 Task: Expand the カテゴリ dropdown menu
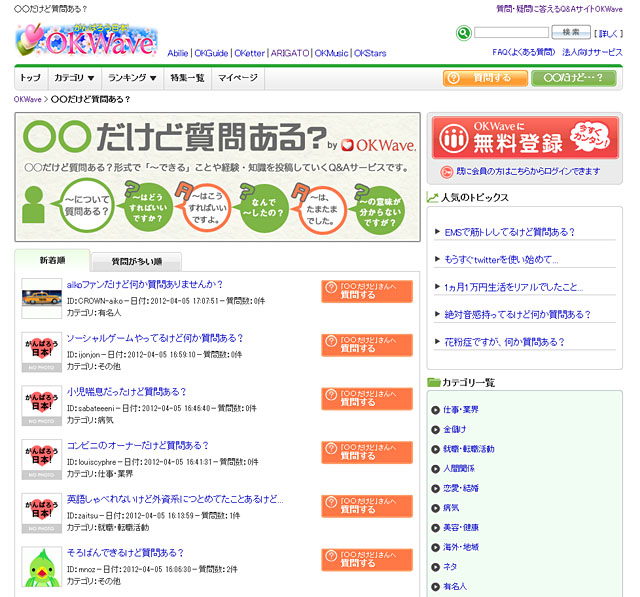[x=74, y=78]
